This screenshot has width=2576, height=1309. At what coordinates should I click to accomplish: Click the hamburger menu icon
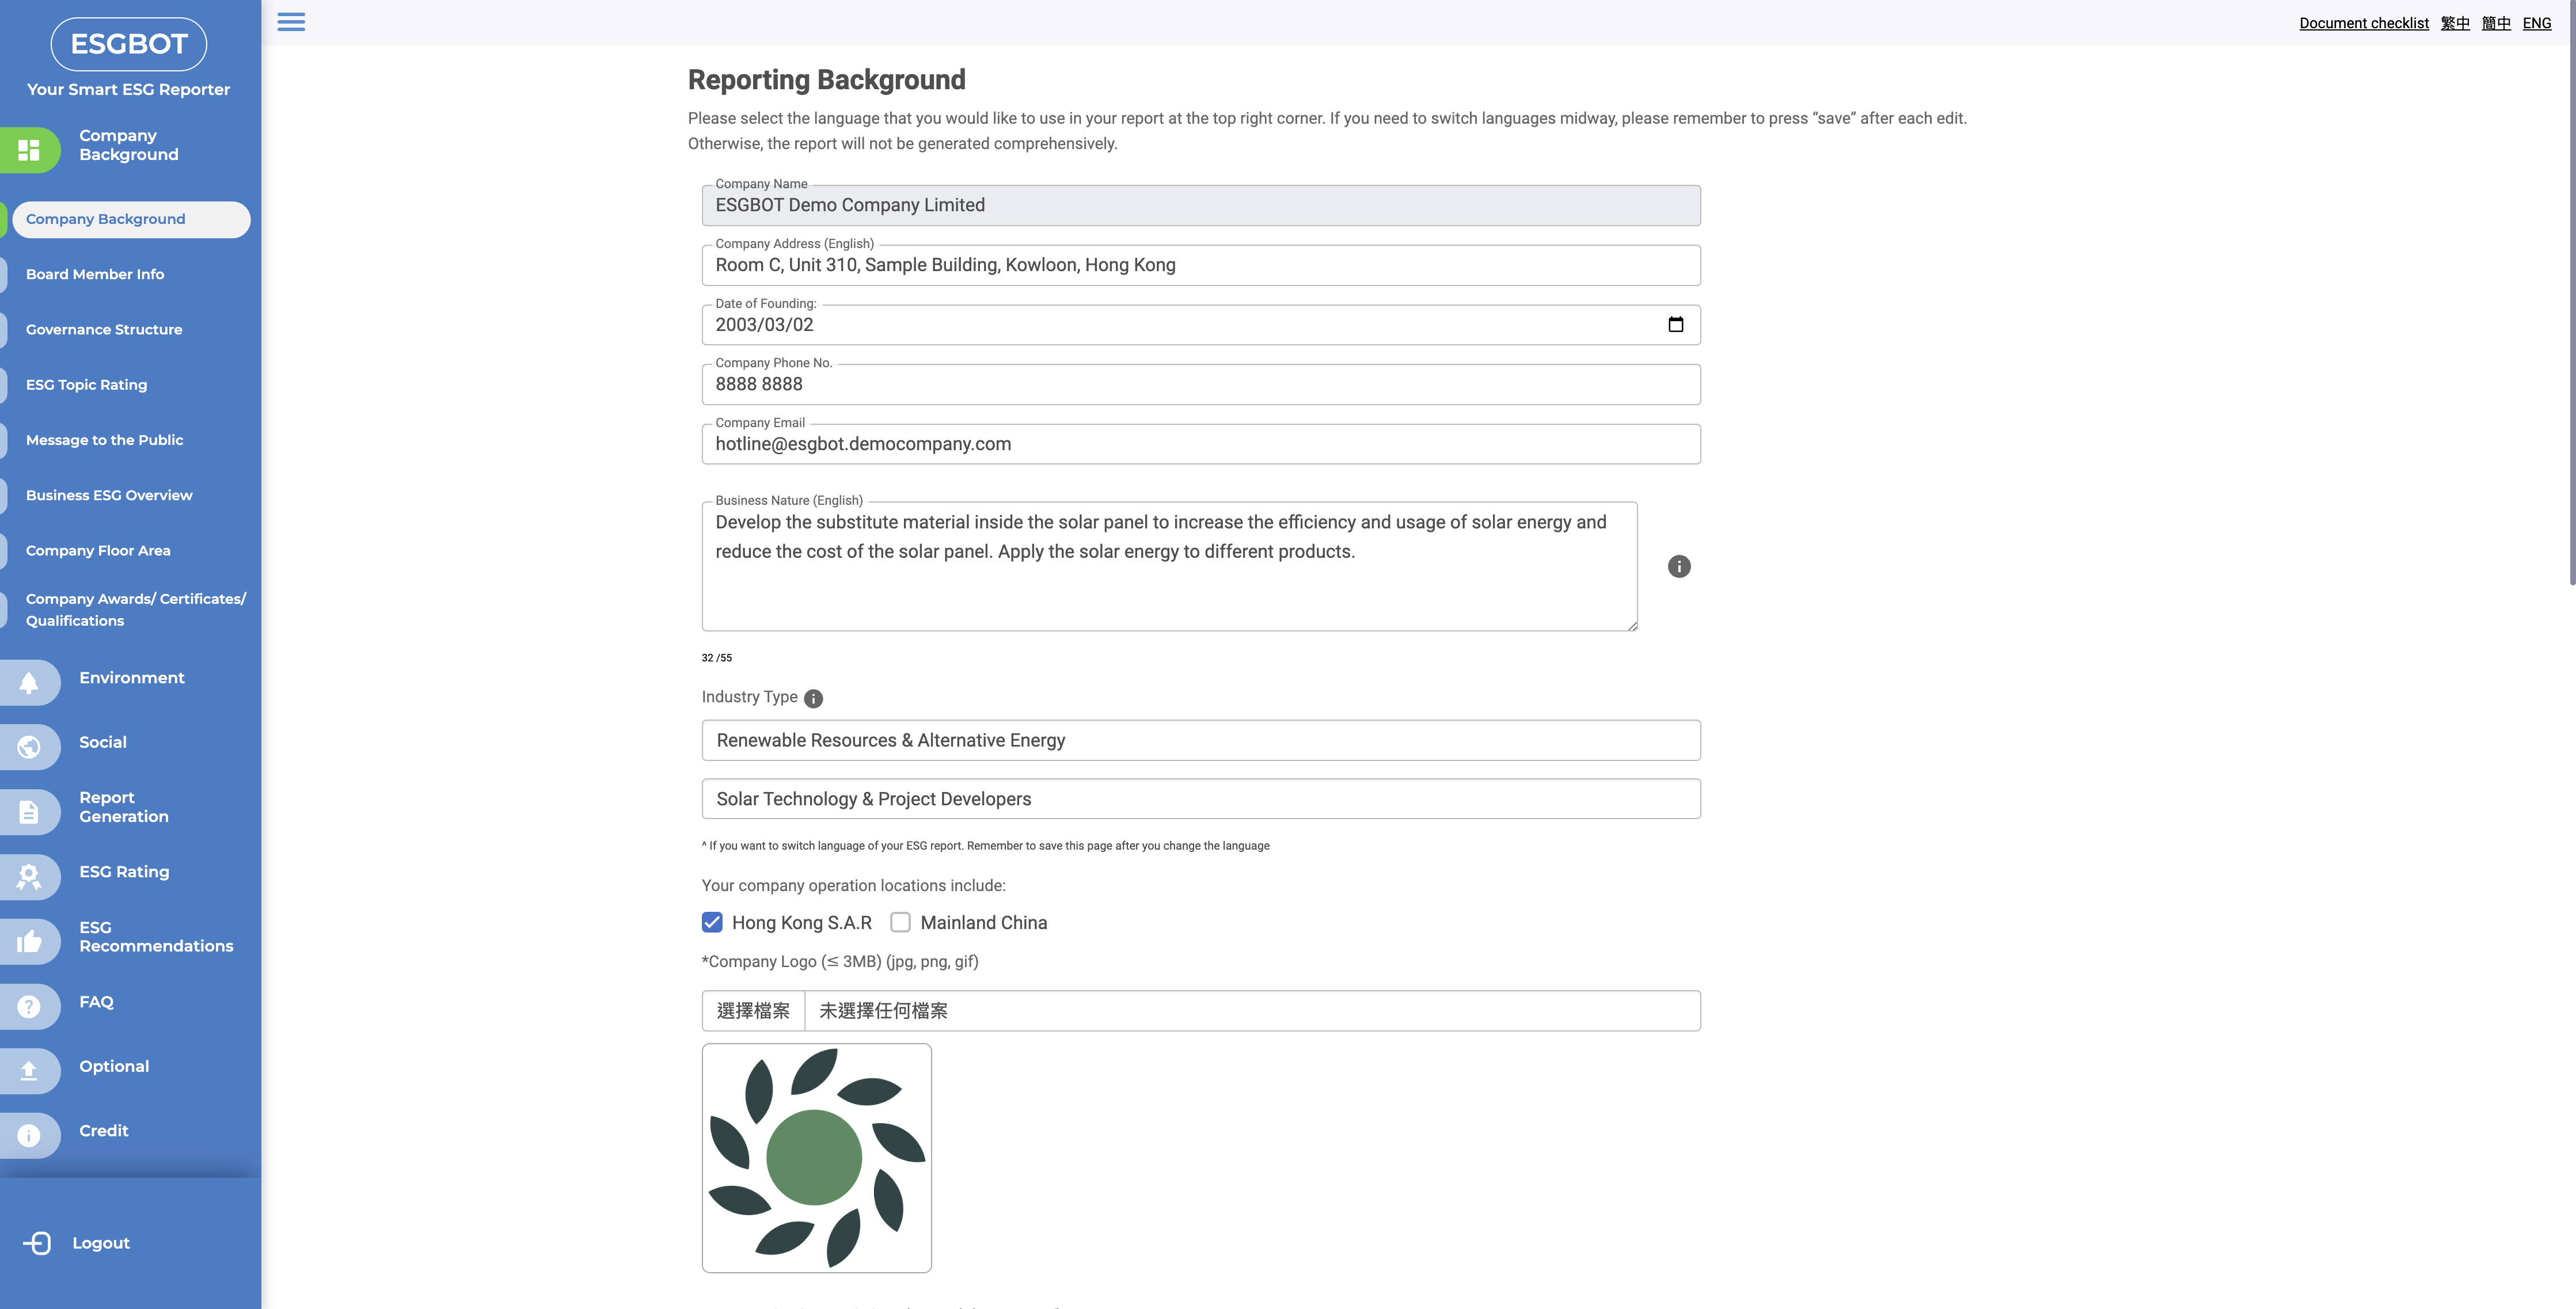click(x=291, y=22)
